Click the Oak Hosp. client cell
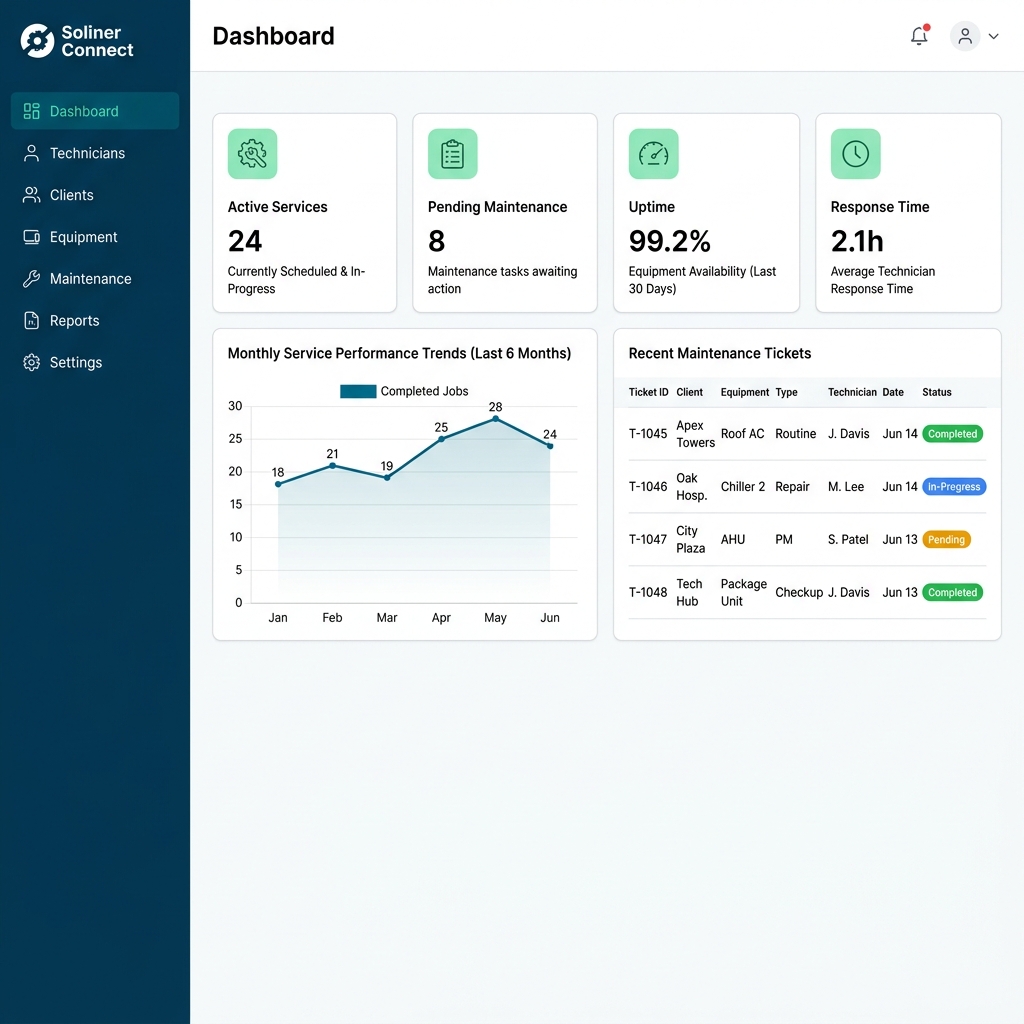The image size is (1024, 1024). (692, 487)
